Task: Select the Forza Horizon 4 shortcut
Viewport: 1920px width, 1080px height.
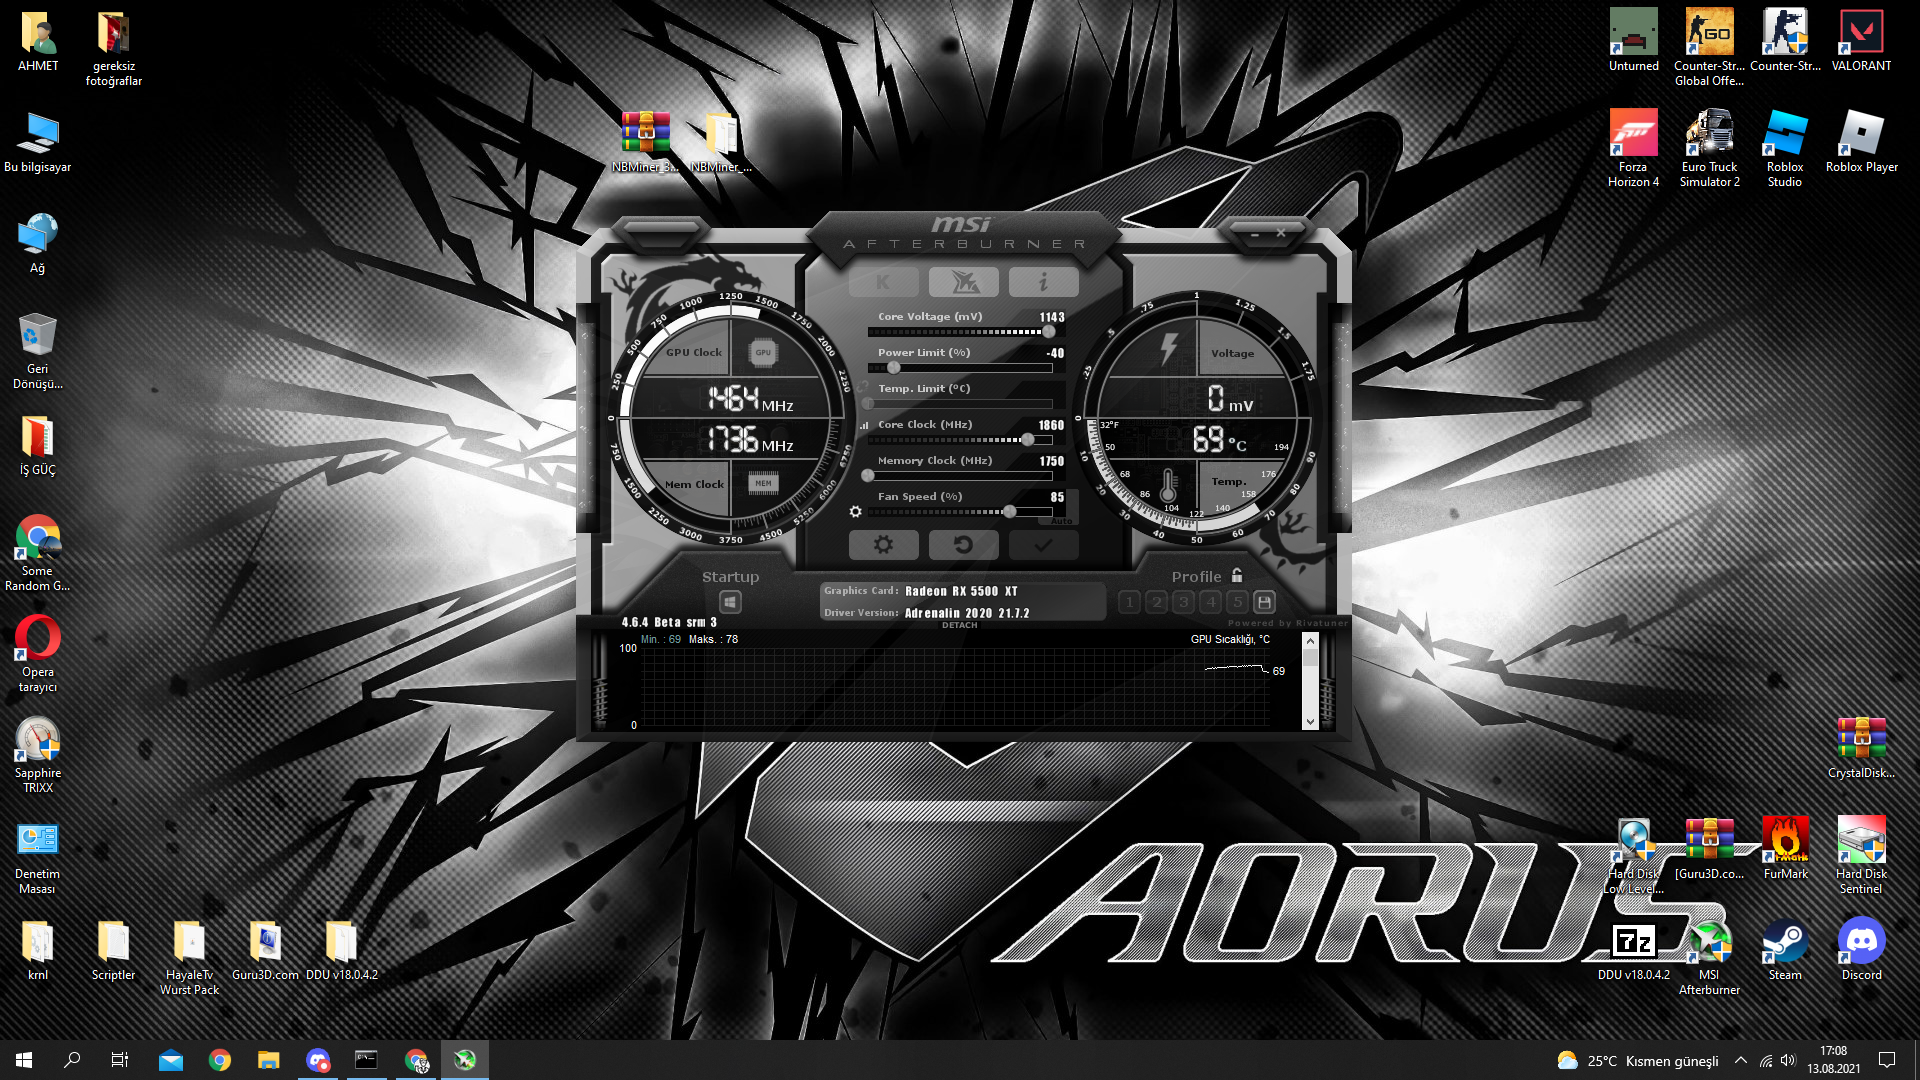Action: [x=1633, y=149]
